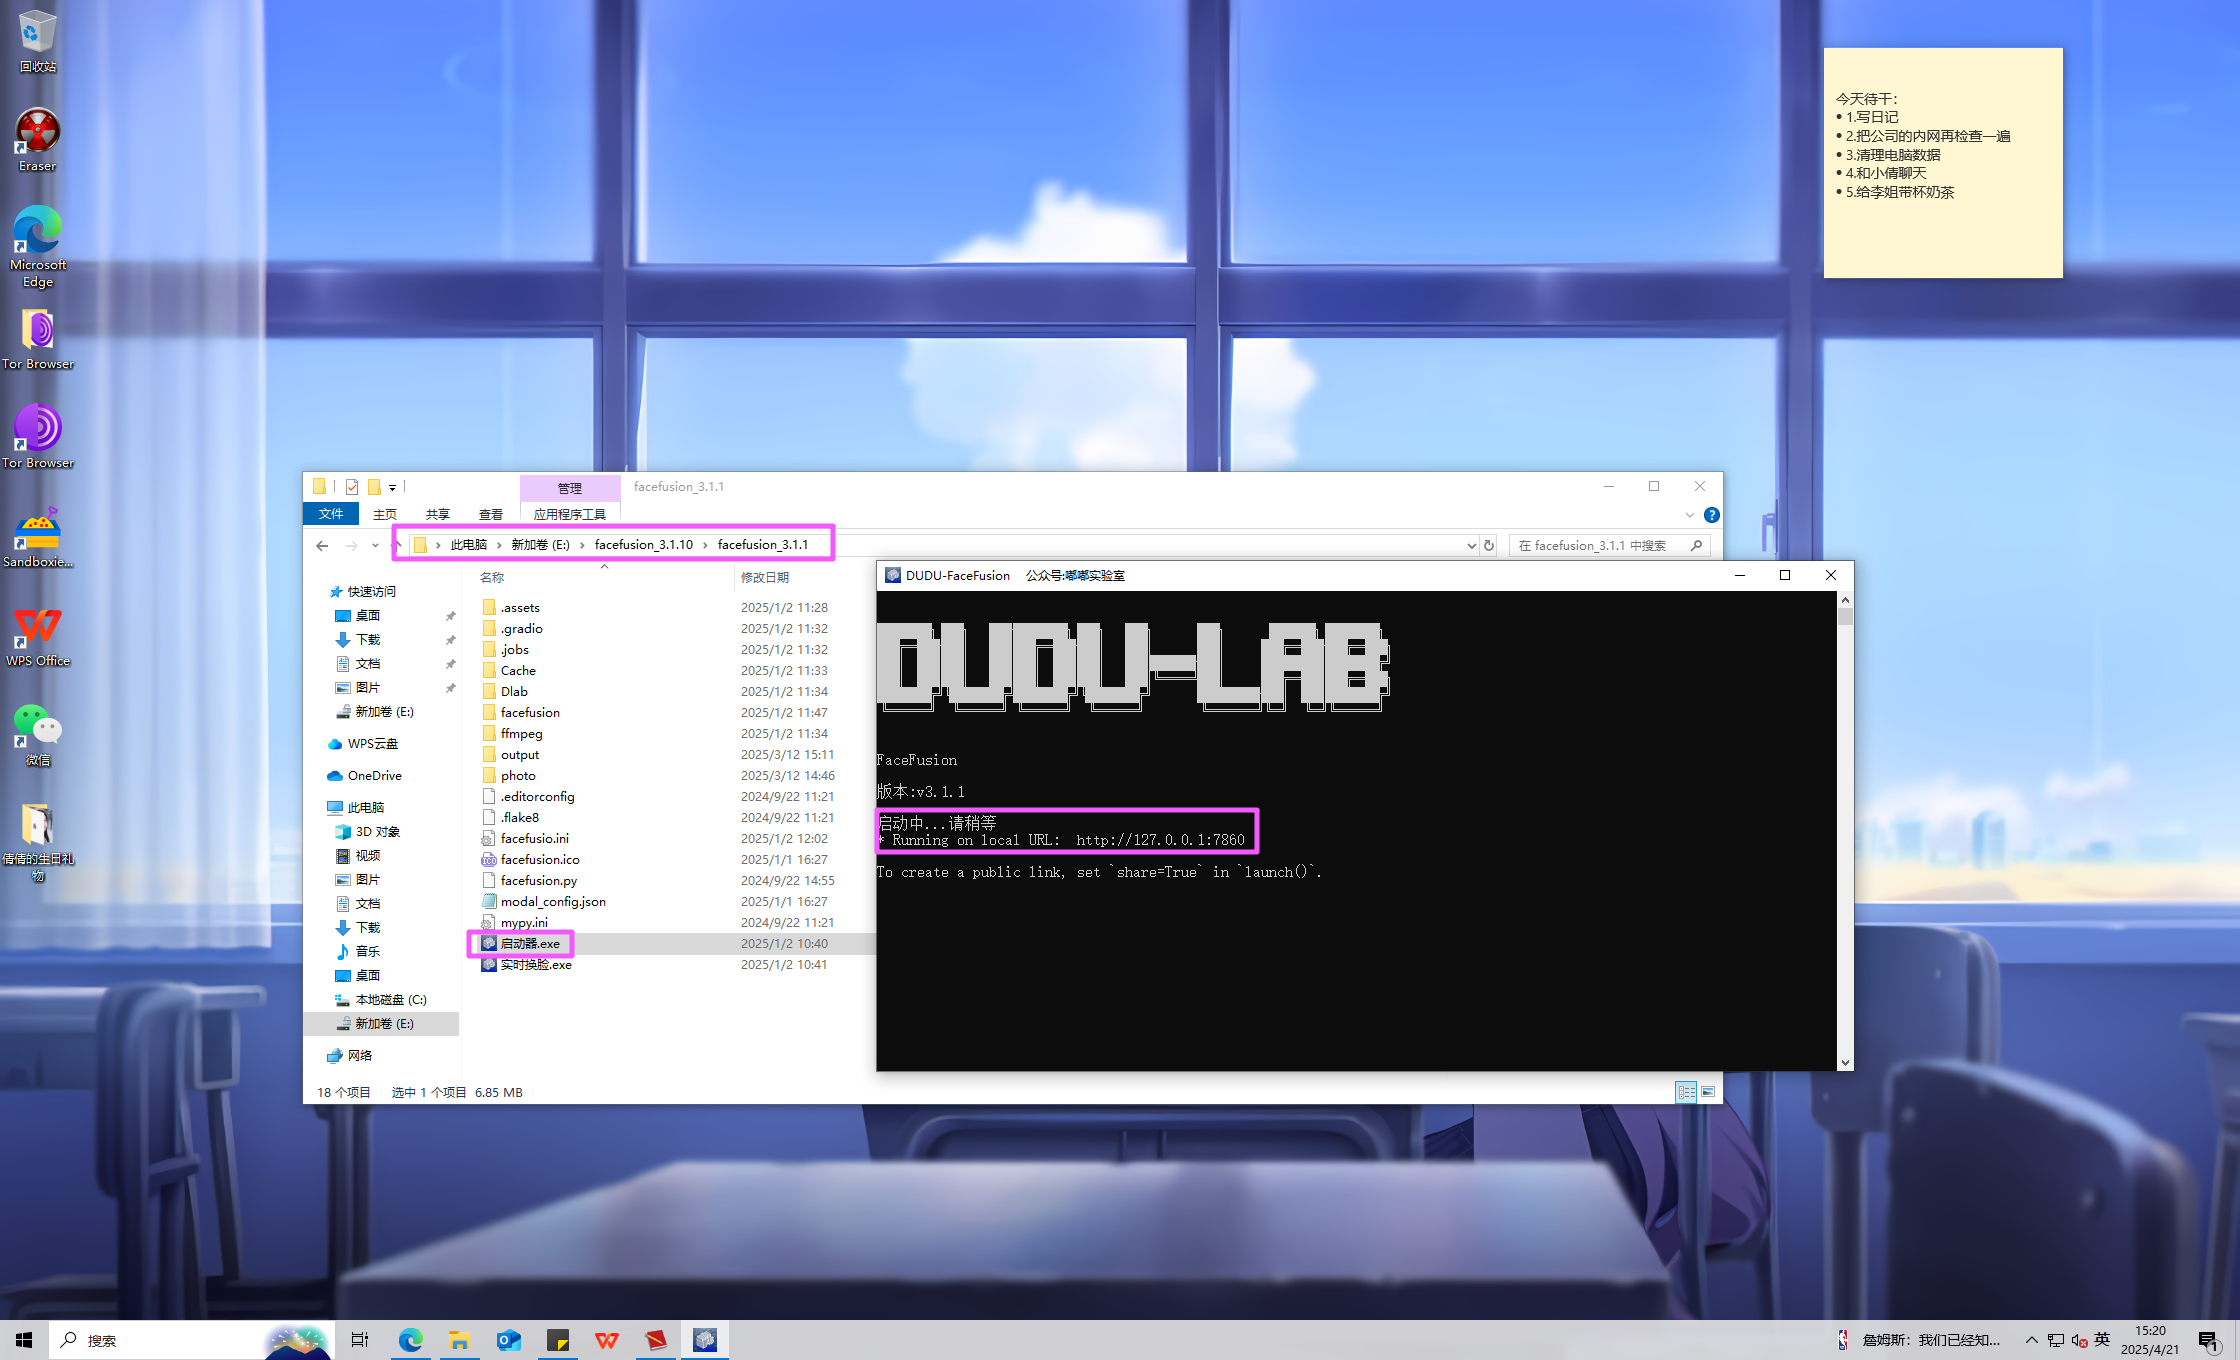Click the network icon in system tray
Screen dimensions: 2240x1360
(2055, 1340)
